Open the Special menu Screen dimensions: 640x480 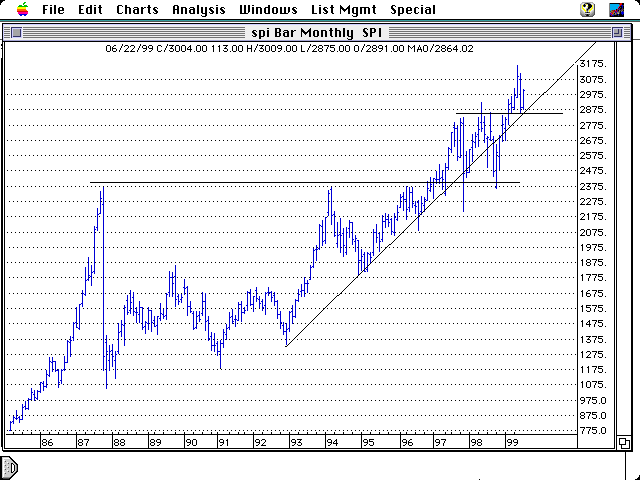pos(413,9)
